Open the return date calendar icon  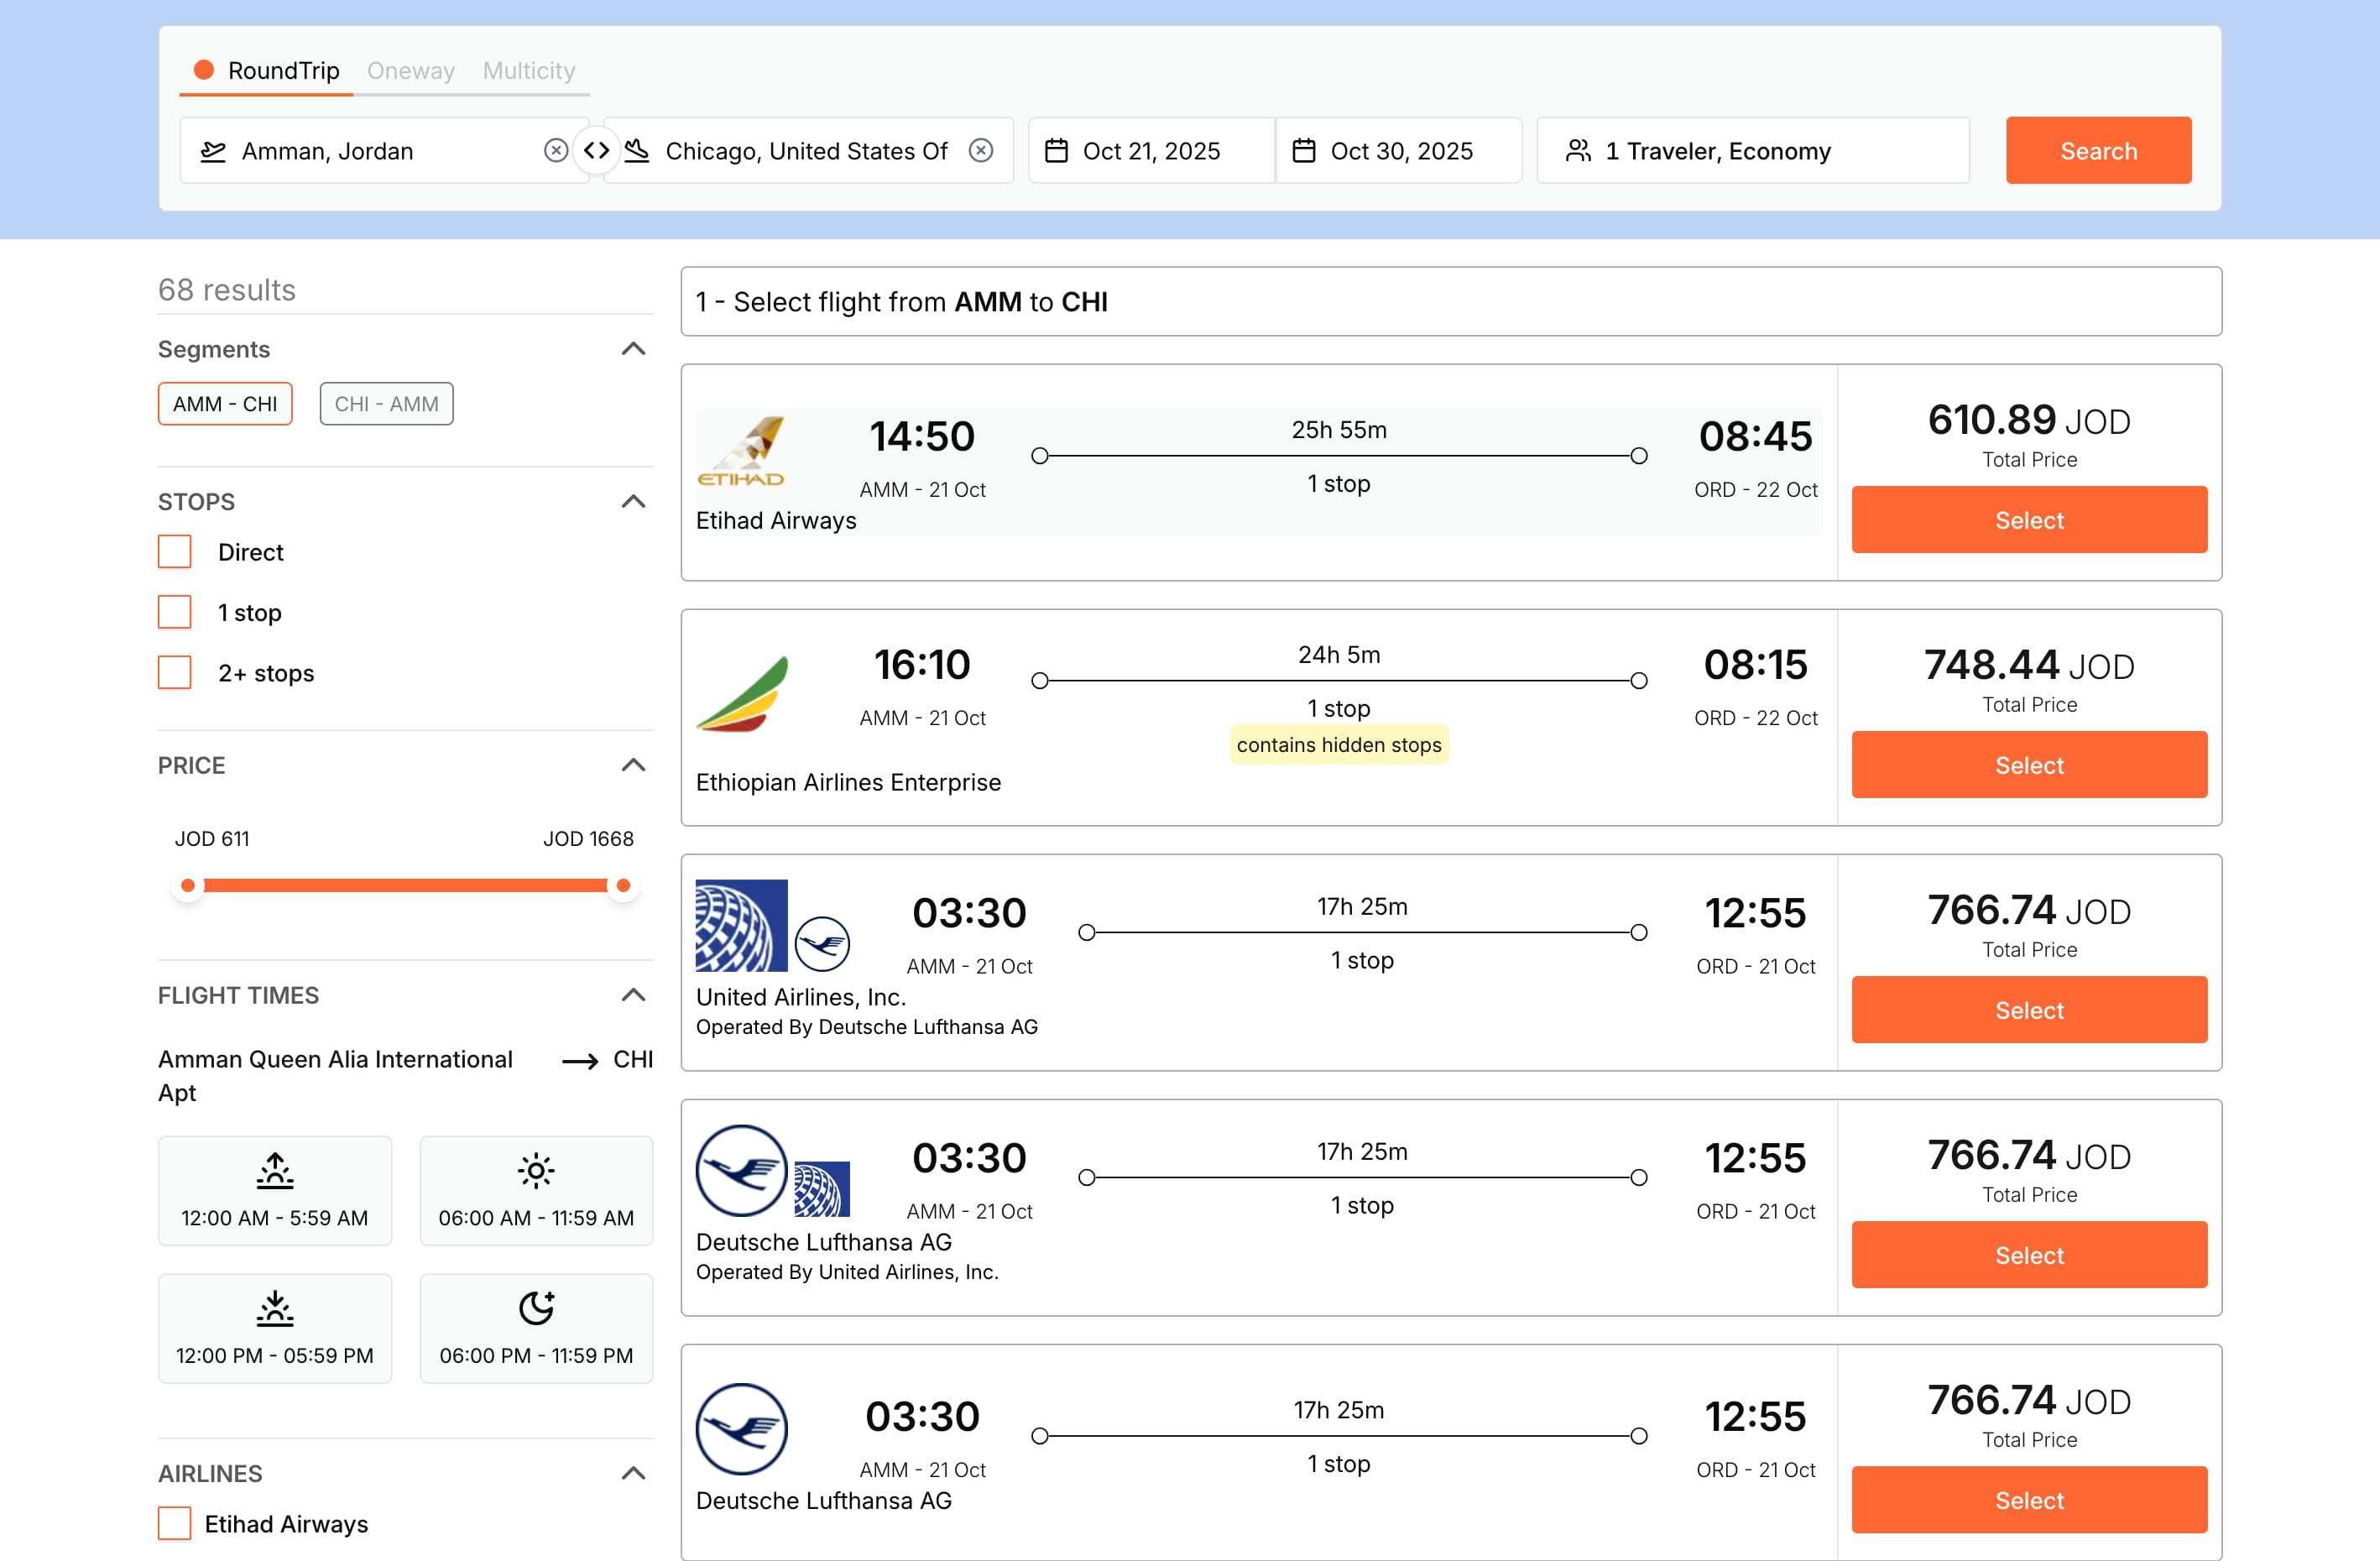[1304, 150]
